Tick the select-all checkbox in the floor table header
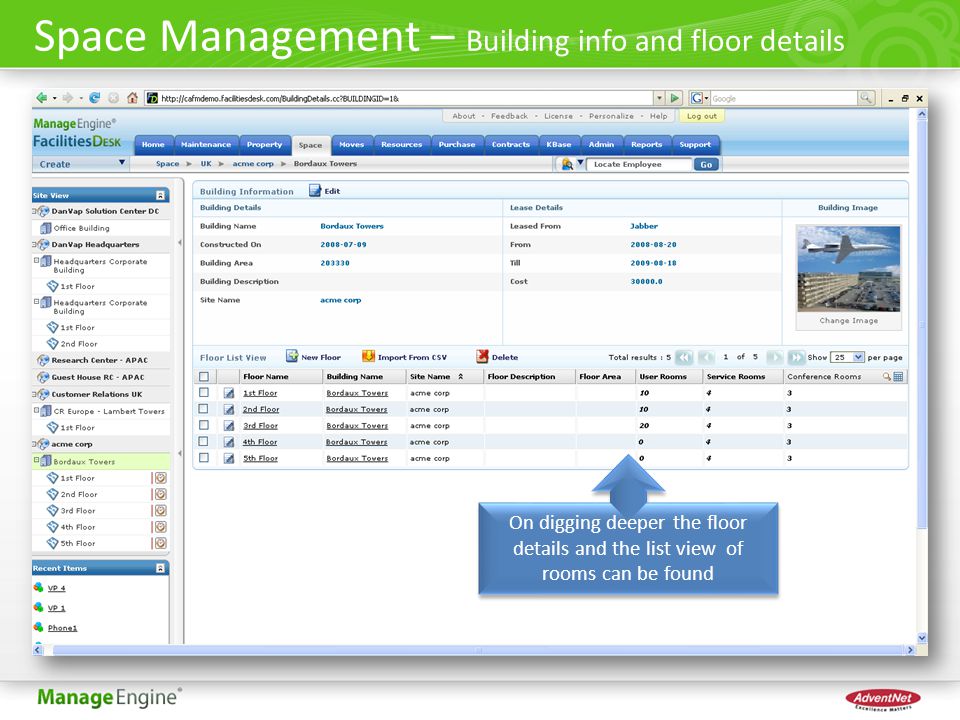This screenshot has width=960, height=720. click(204, 377)
